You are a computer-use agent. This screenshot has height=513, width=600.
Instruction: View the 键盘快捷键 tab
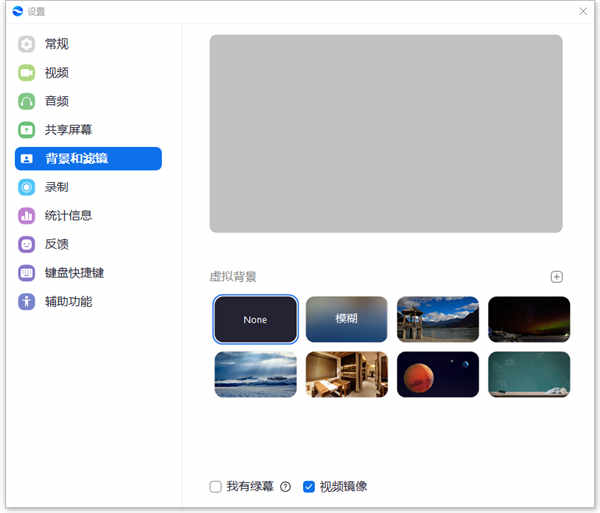pyautogui.click(x=88, y=273)
